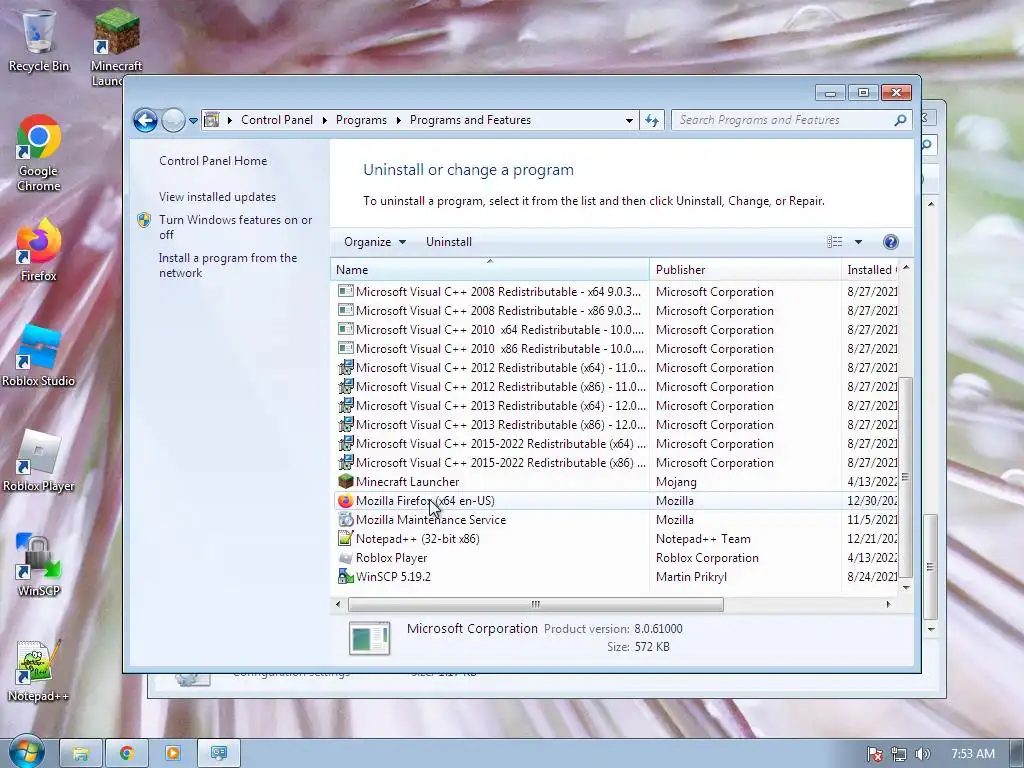Viewport: 1024px width, 768px height.
Task: Open Install a program from the network
Action: pyautogui.click(x=228, y=265)
